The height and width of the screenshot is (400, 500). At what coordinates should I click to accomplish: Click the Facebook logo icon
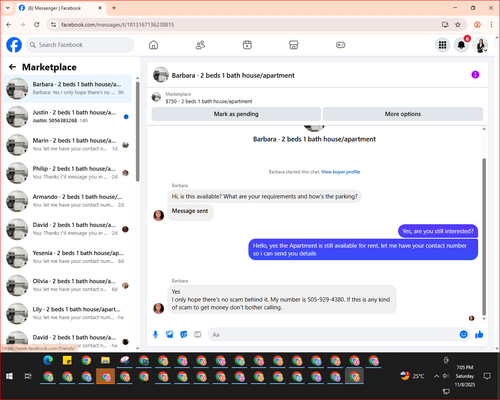tap(14, 45)
